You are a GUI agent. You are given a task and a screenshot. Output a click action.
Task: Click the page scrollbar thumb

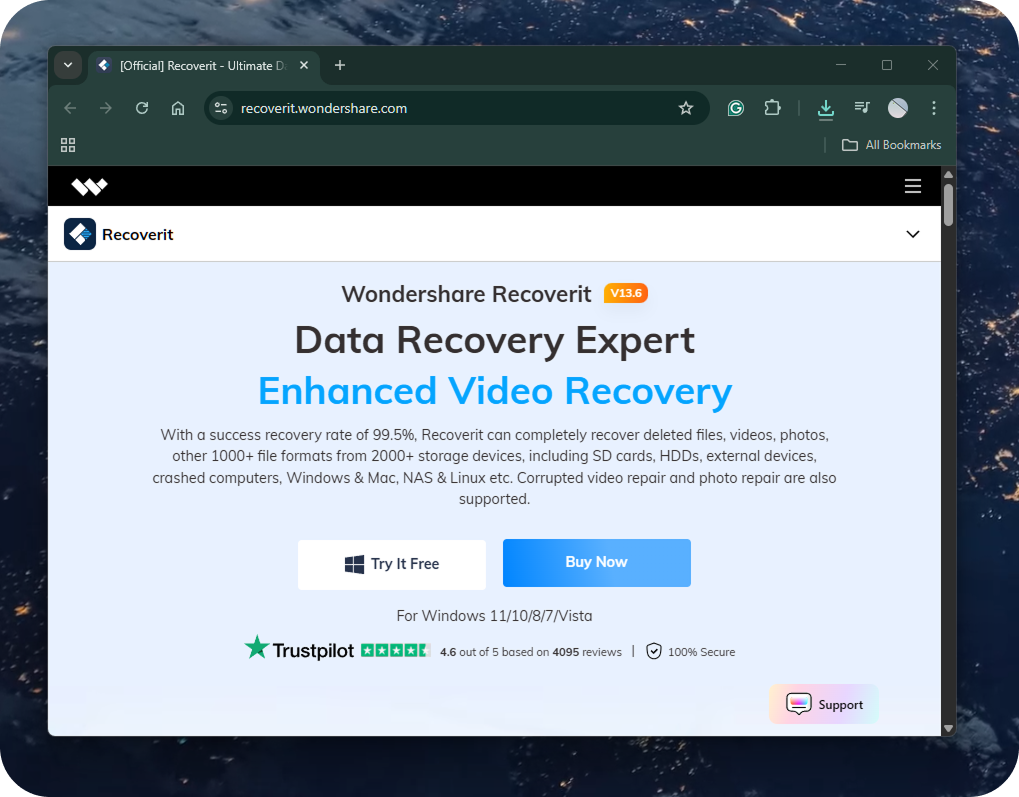click(948, 205)
